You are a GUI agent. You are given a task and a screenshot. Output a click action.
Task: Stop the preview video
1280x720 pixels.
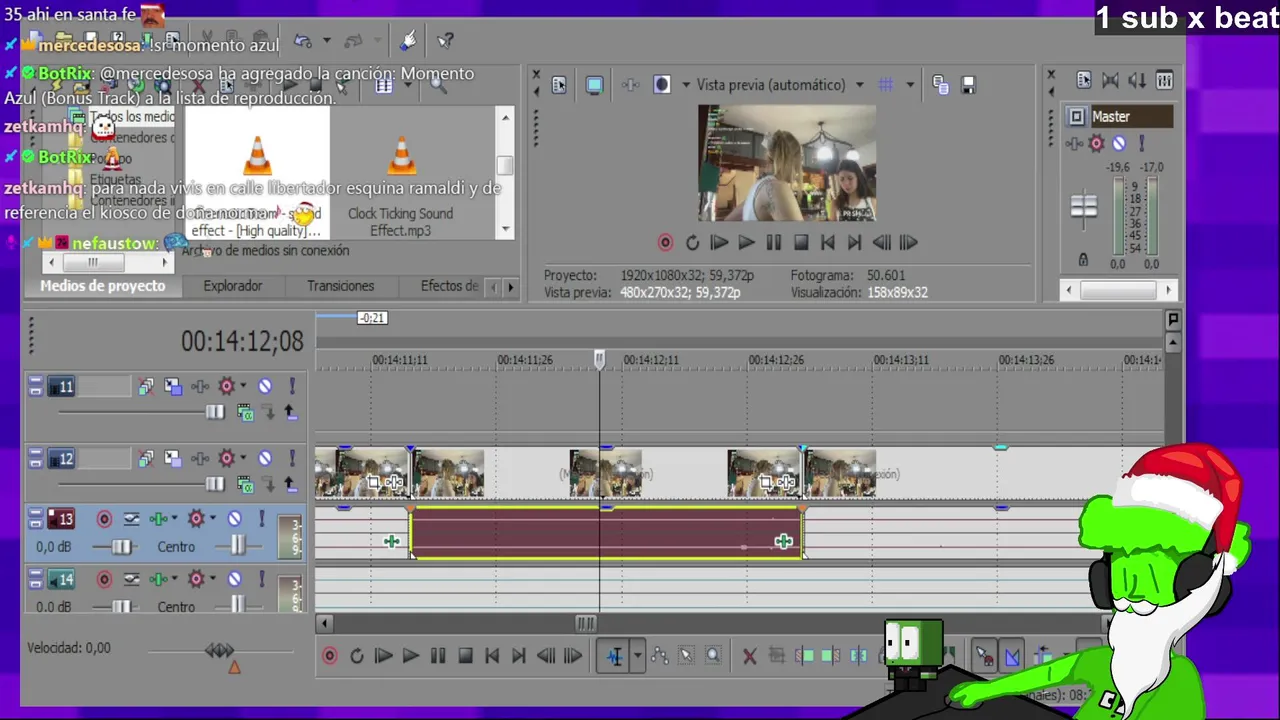pos(800,242)
